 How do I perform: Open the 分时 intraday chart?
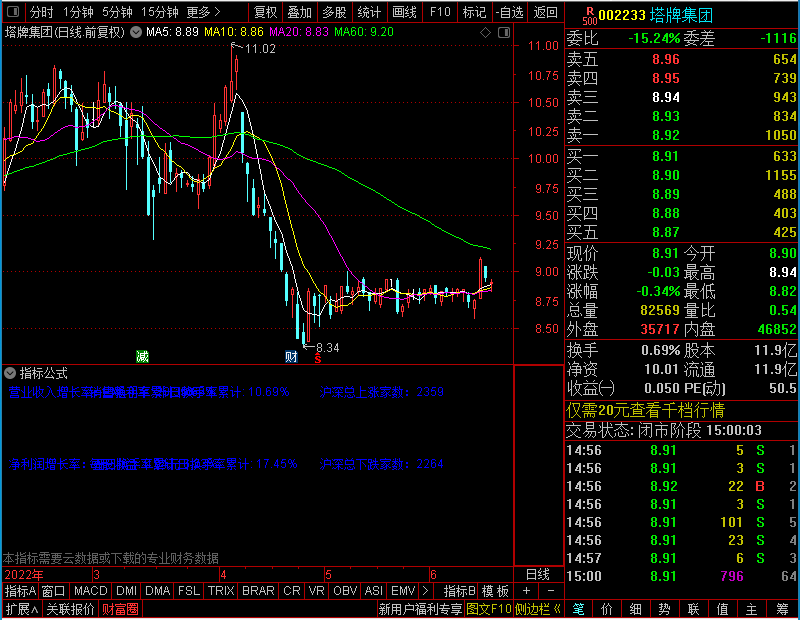pyautogui.click(x=42, y=12)
